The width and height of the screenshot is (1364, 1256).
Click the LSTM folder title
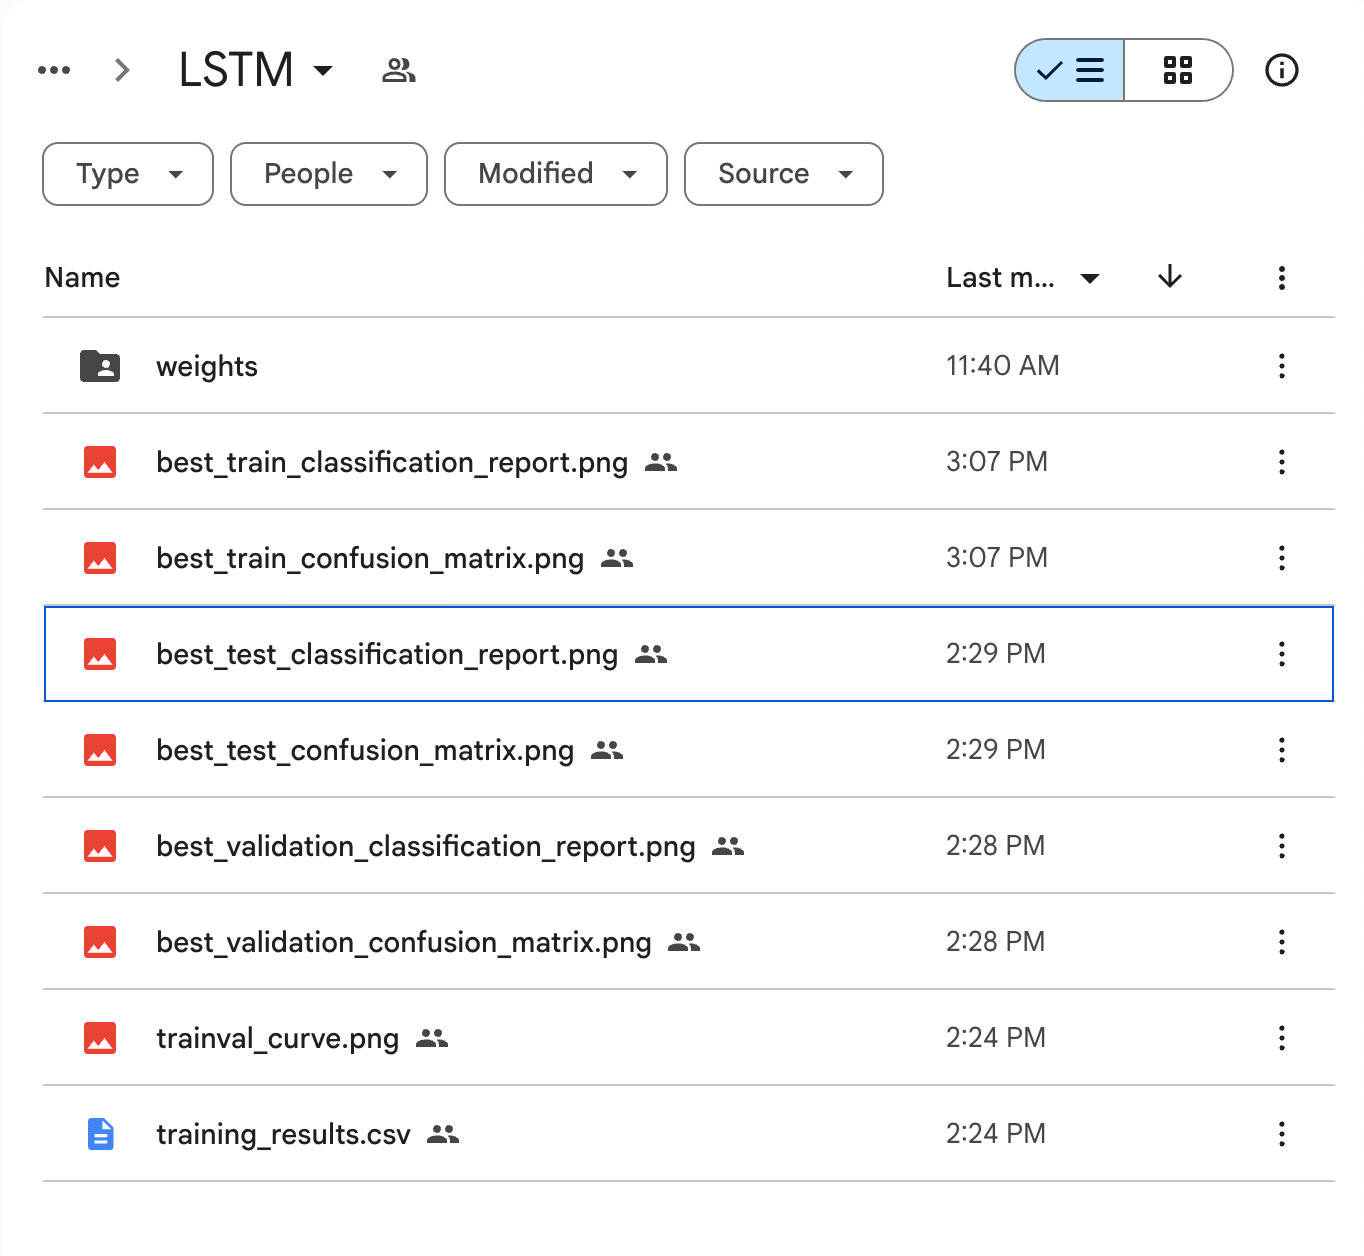[236, 70]
